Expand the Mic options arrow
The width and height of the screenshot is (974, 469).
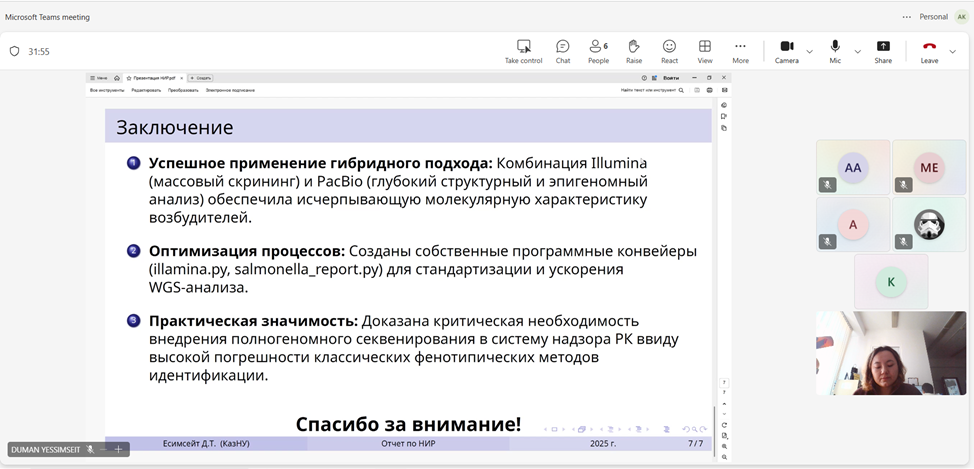(857, 51)
